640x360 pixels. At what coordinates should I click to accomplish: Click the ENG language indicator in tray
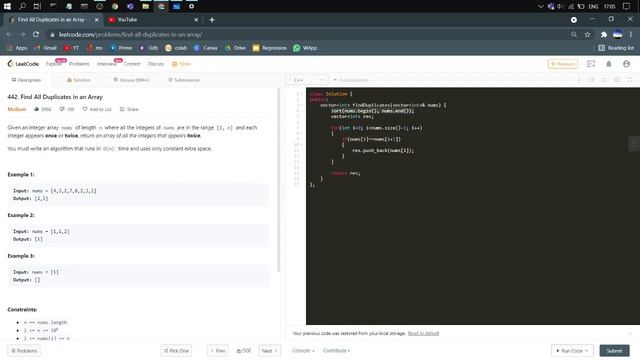(593, 6)
